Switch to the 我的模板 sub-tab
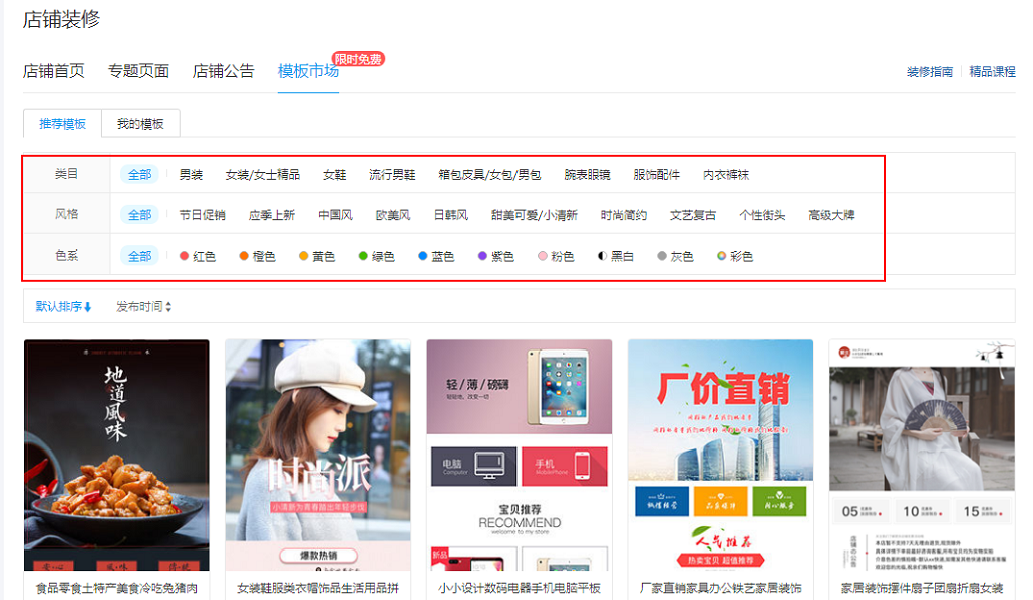This screenshot has width=1033, height=600. (140, 124)
